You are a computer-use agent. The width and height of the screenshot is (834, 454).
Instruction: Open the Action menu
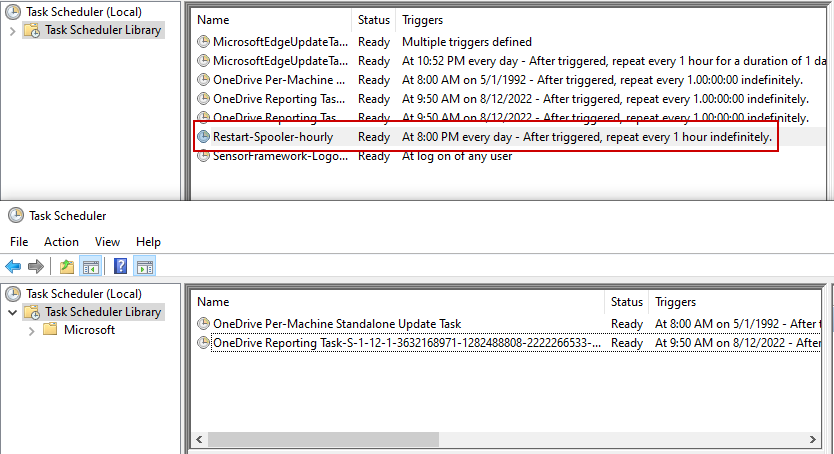point(61,242)
